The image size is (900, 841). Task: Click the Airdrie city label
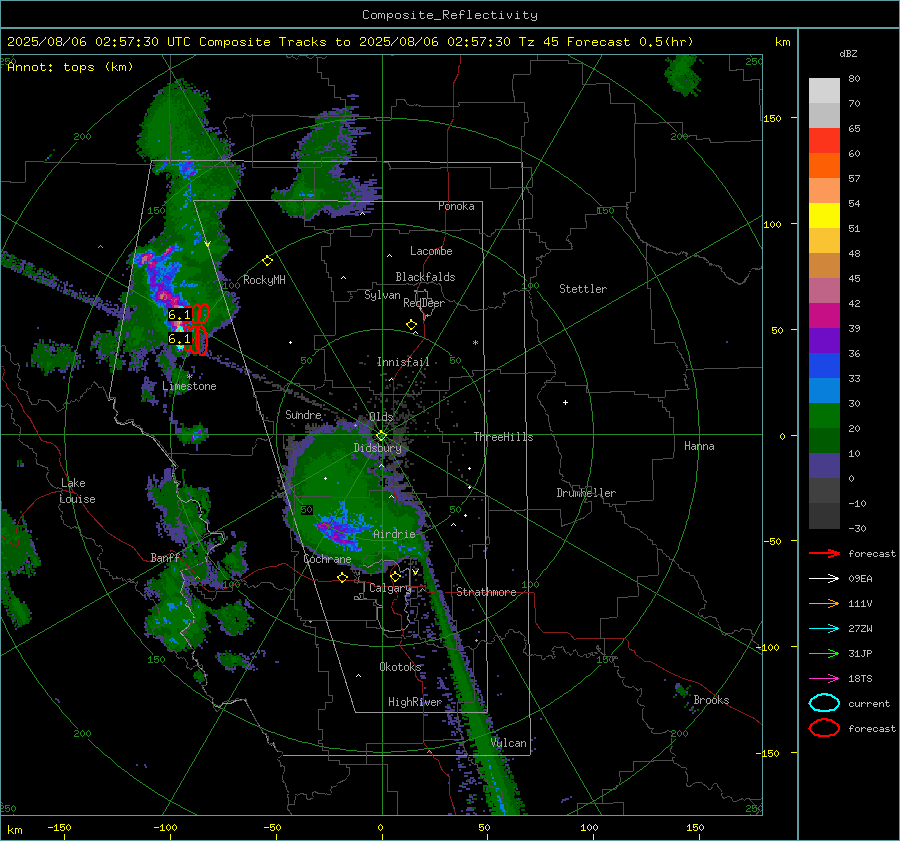394,534
